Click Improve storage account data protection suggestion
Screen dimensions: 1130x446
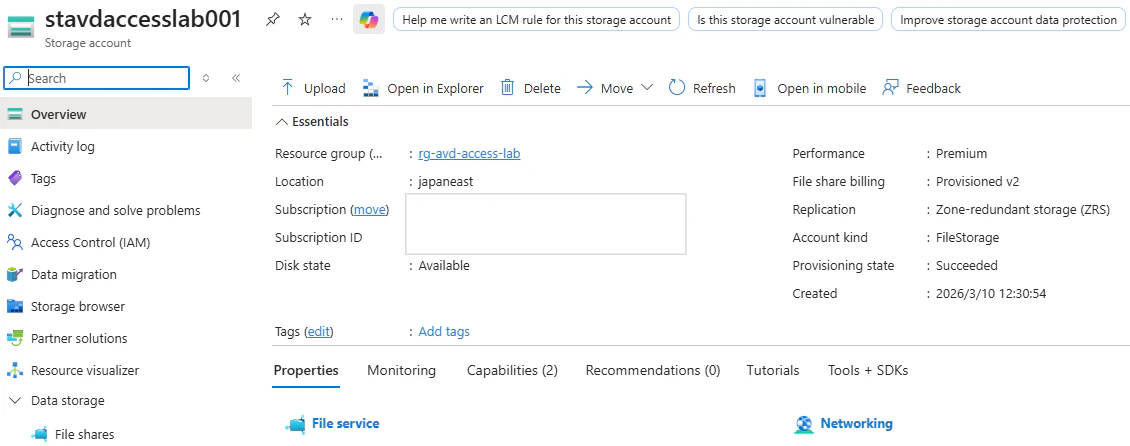point(1008,19)
